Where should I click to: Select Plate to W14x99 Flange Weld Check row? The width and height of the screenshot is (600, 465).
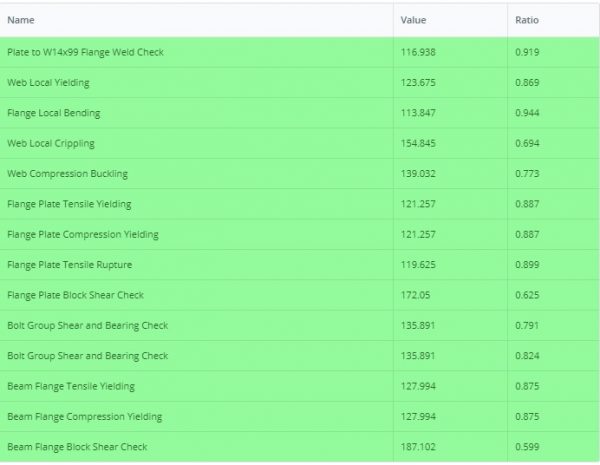coord(85,52)
